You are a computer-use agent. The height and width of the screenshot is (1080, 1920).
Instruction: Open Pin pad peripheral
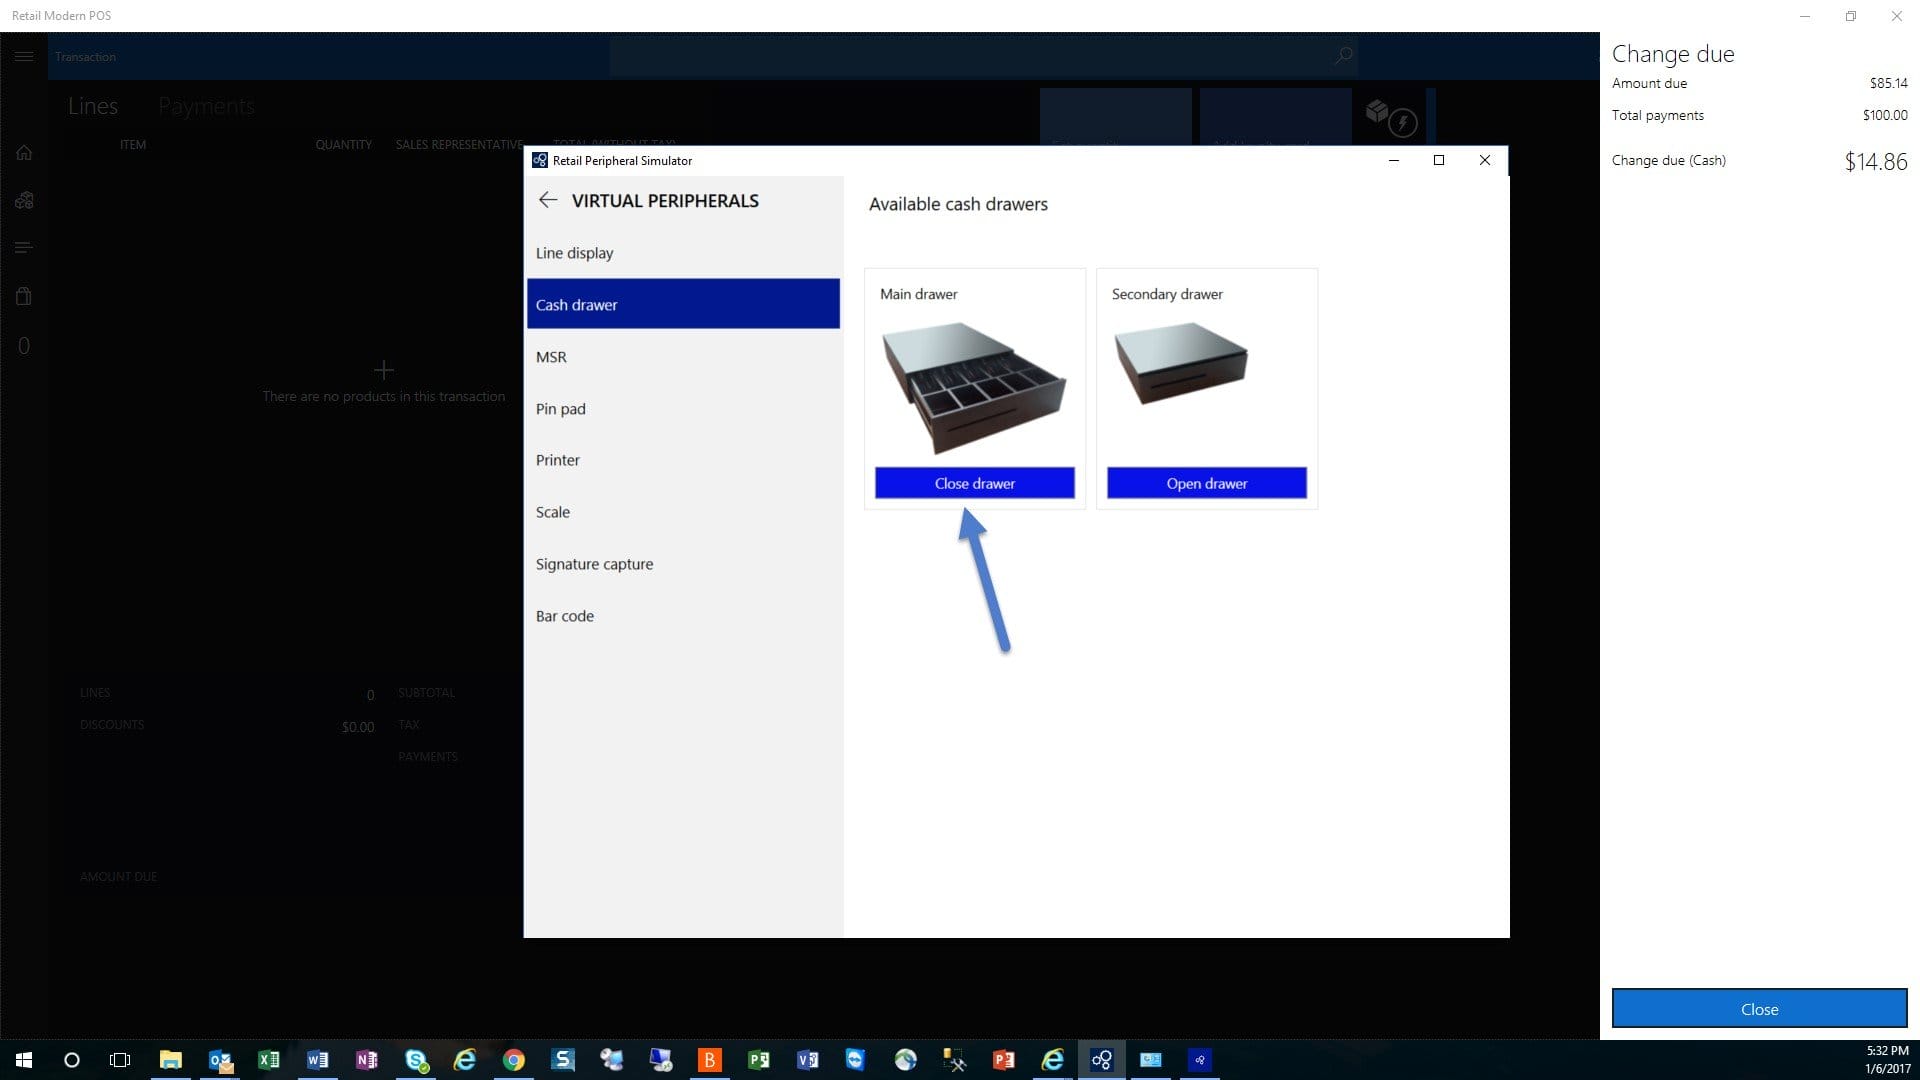pyautogui.click(x=561, y=409)
